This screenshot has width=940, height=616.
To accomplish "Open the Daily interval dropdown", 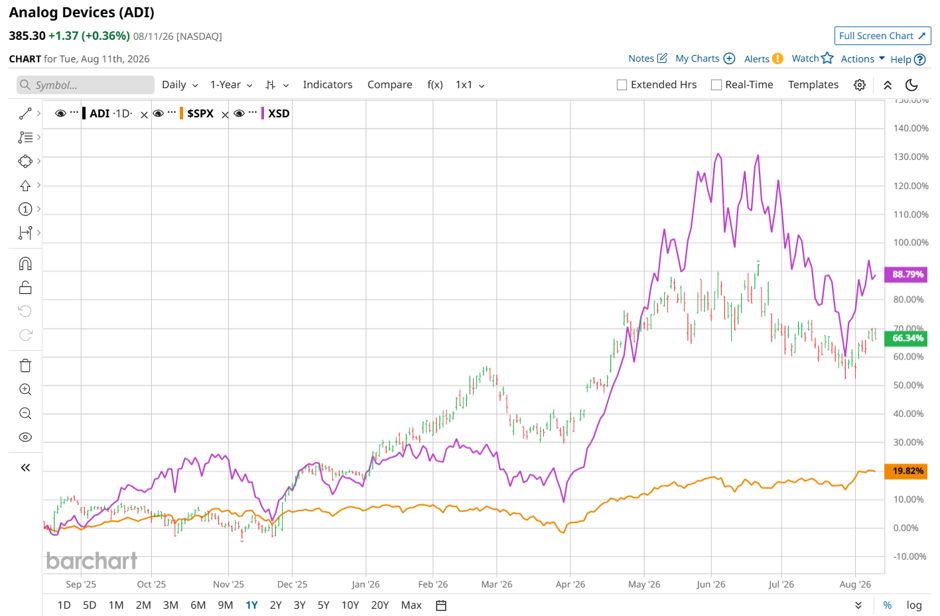I will pyautogui.click(x=180, y=84).
